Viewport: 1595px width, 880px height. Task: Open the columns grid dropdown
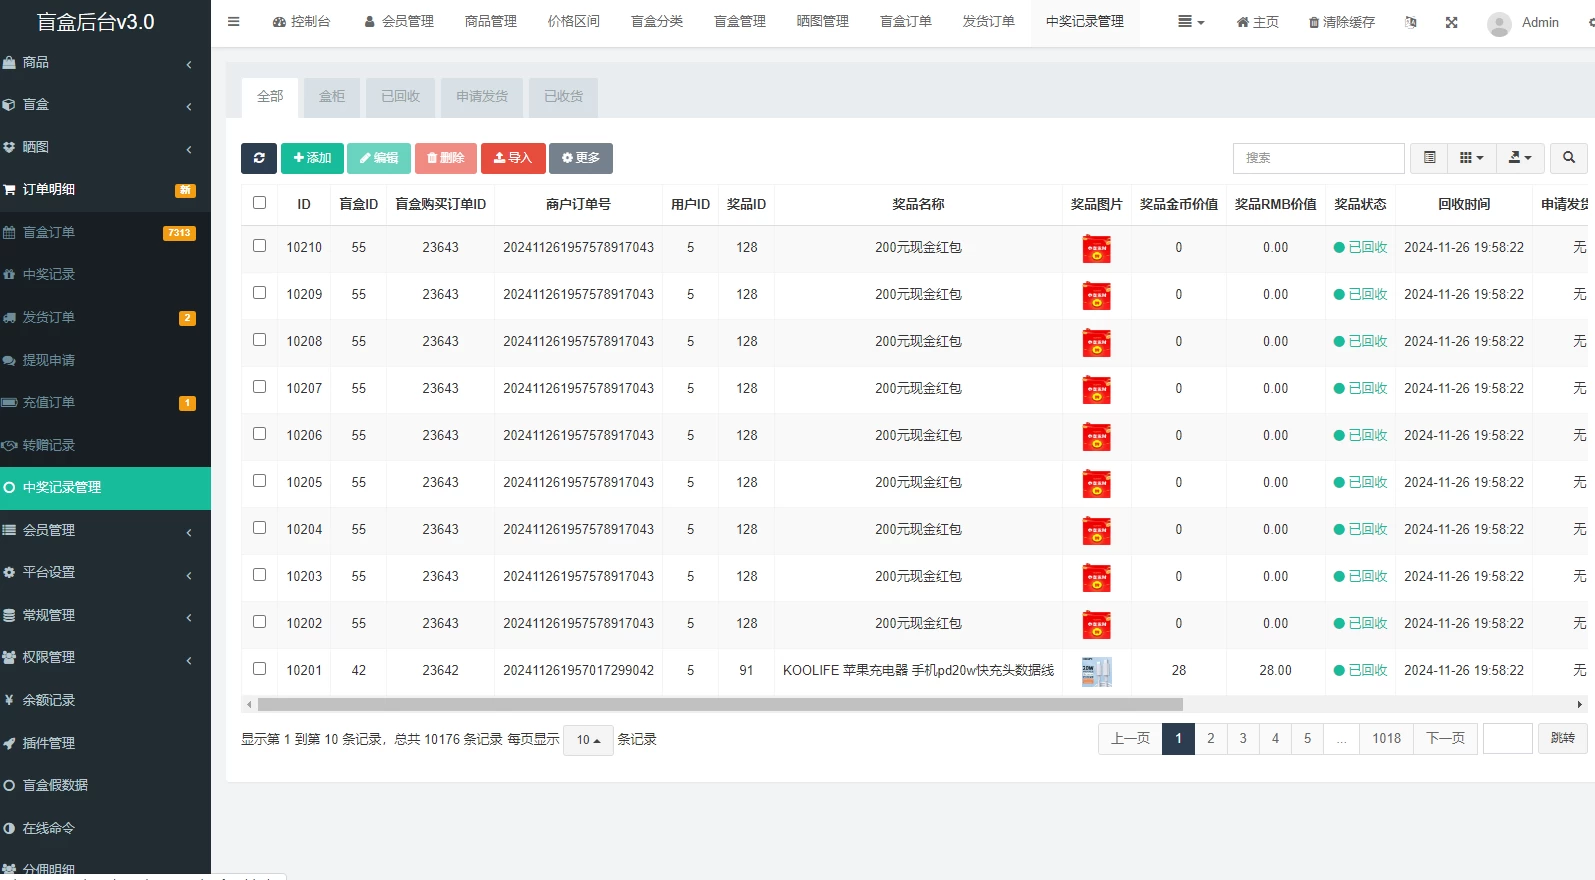coord(1471,158)
